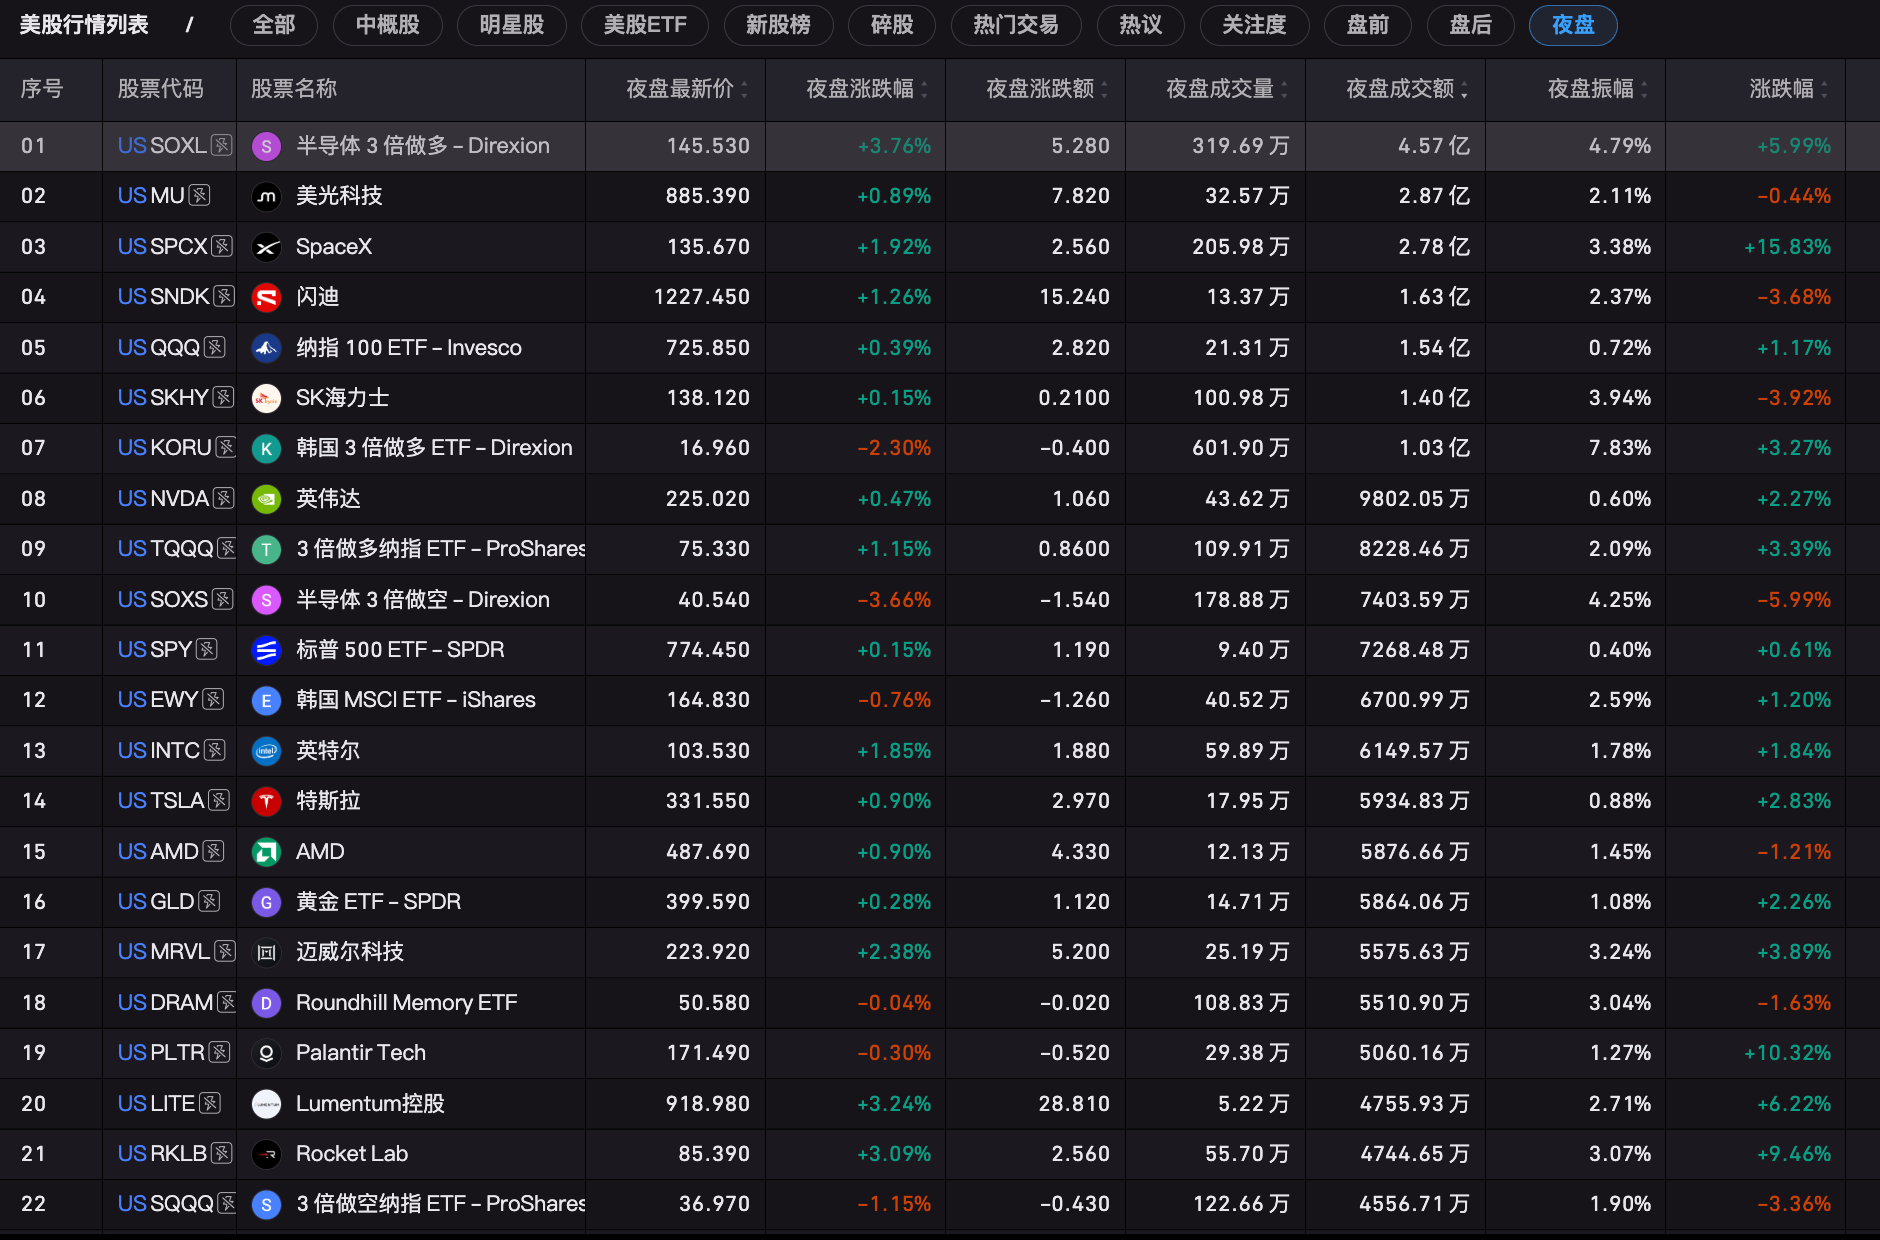This screenshot has width=1880, height=1240.
Task: Click the SpaceX logo icon
Action: (x=266, y=247)
